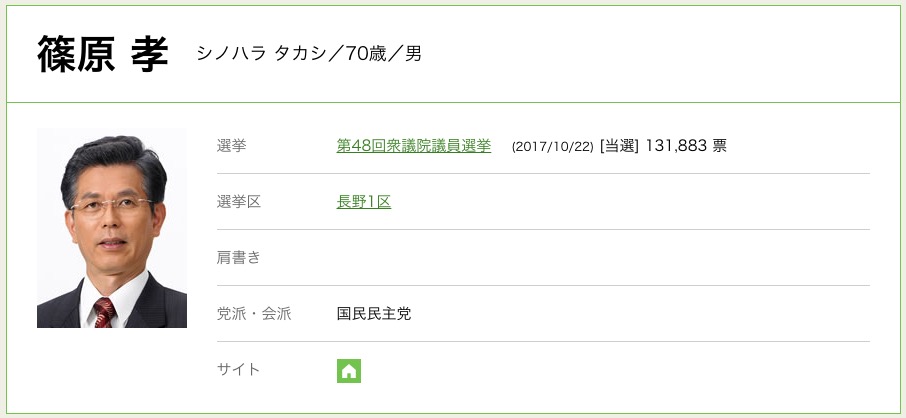Open the 第48回衆議院議員選挙 election link
The width and height of the screenshot is (906, 418).
[x=414, y=146]
